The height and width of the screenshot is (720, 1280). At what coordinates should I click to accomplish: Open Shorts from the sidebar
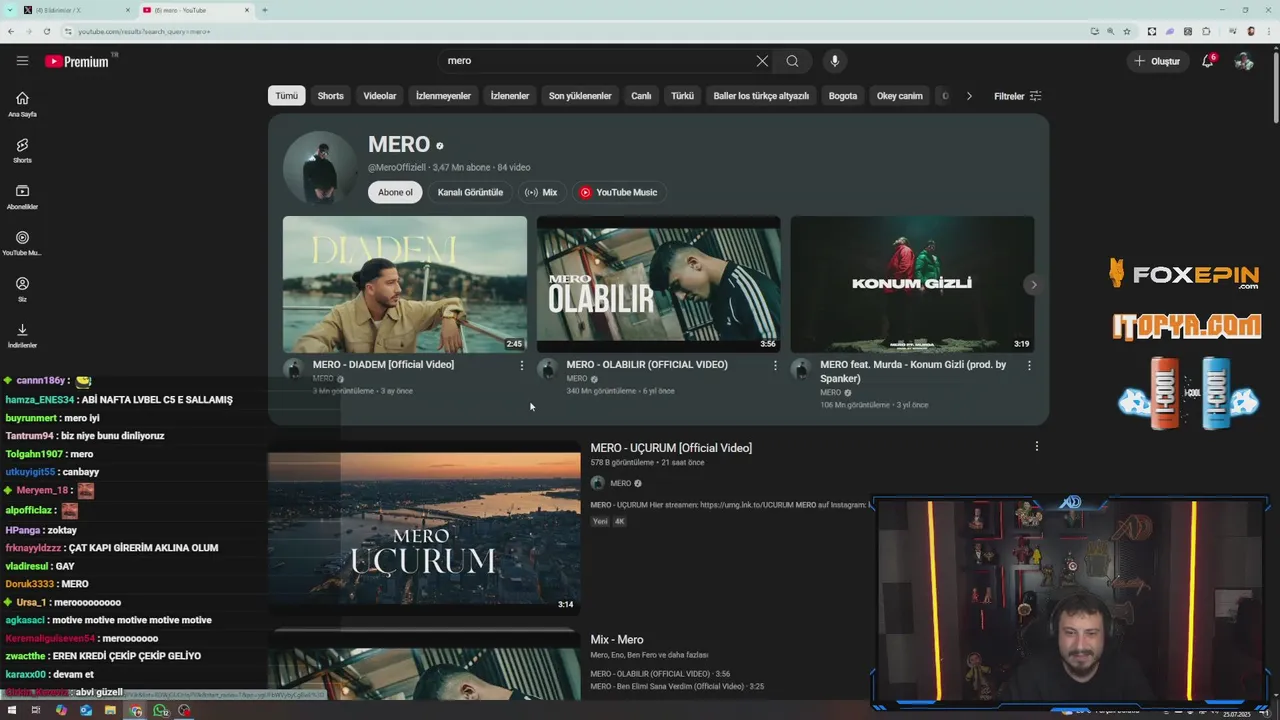[22, 151]
